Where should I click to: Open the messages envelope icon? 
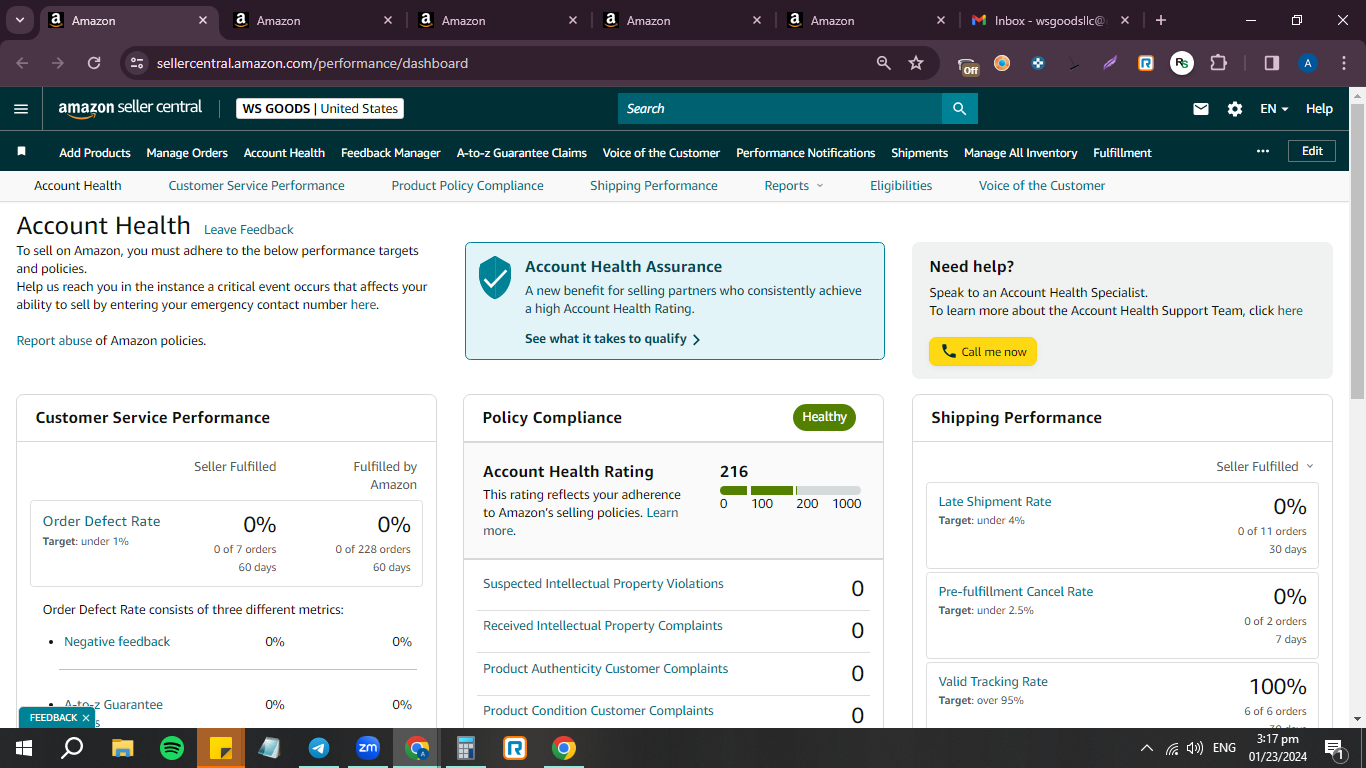pyautogui.click(x=1201, y=109)
